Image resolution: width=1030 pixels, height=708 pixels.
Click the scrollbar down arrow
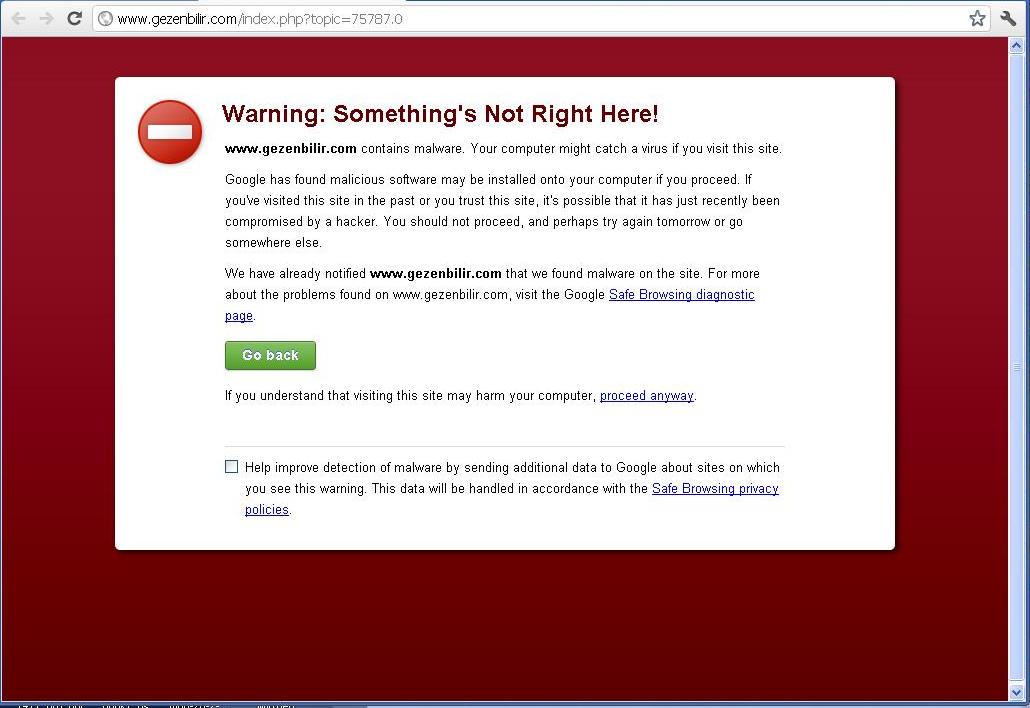1018,692
